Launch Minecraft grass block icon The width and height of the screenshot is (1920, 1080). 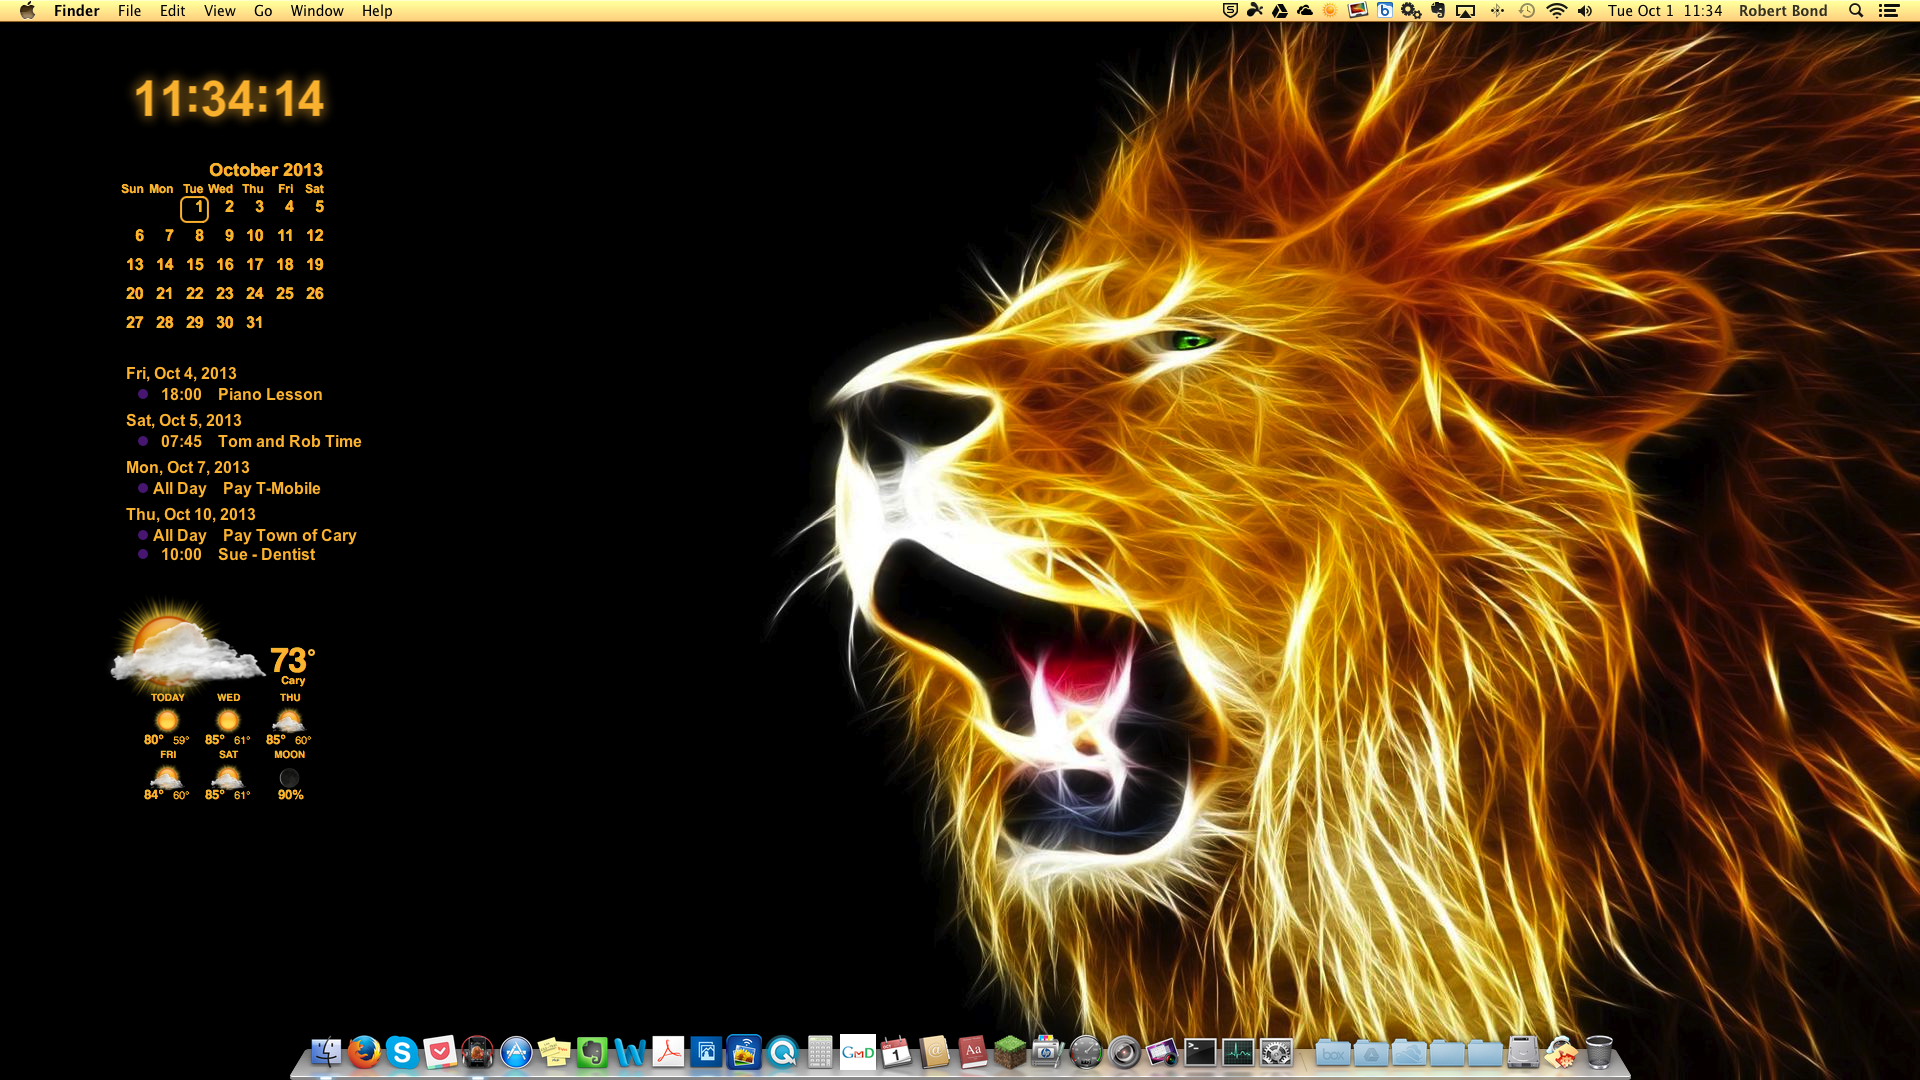pos(1010,1052)
